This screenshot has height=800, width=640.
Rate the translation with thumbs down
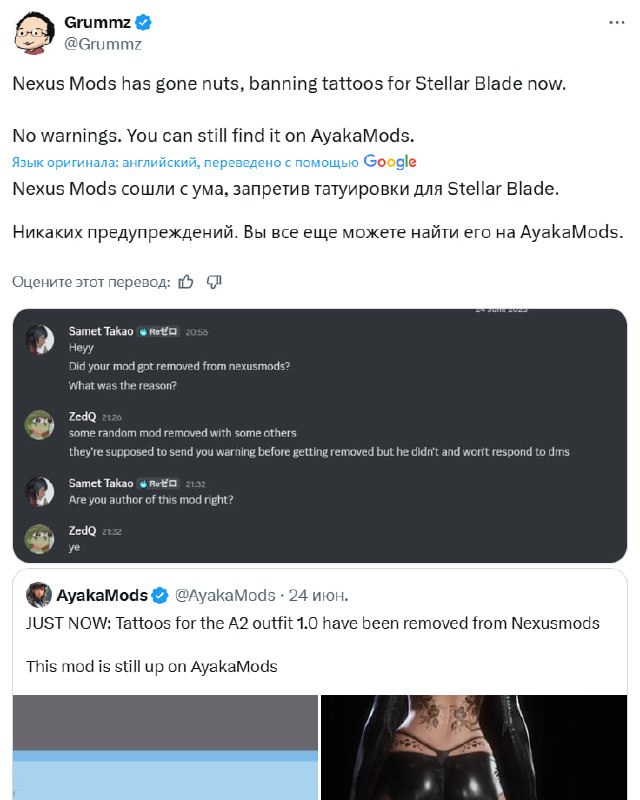click(213, 282)
